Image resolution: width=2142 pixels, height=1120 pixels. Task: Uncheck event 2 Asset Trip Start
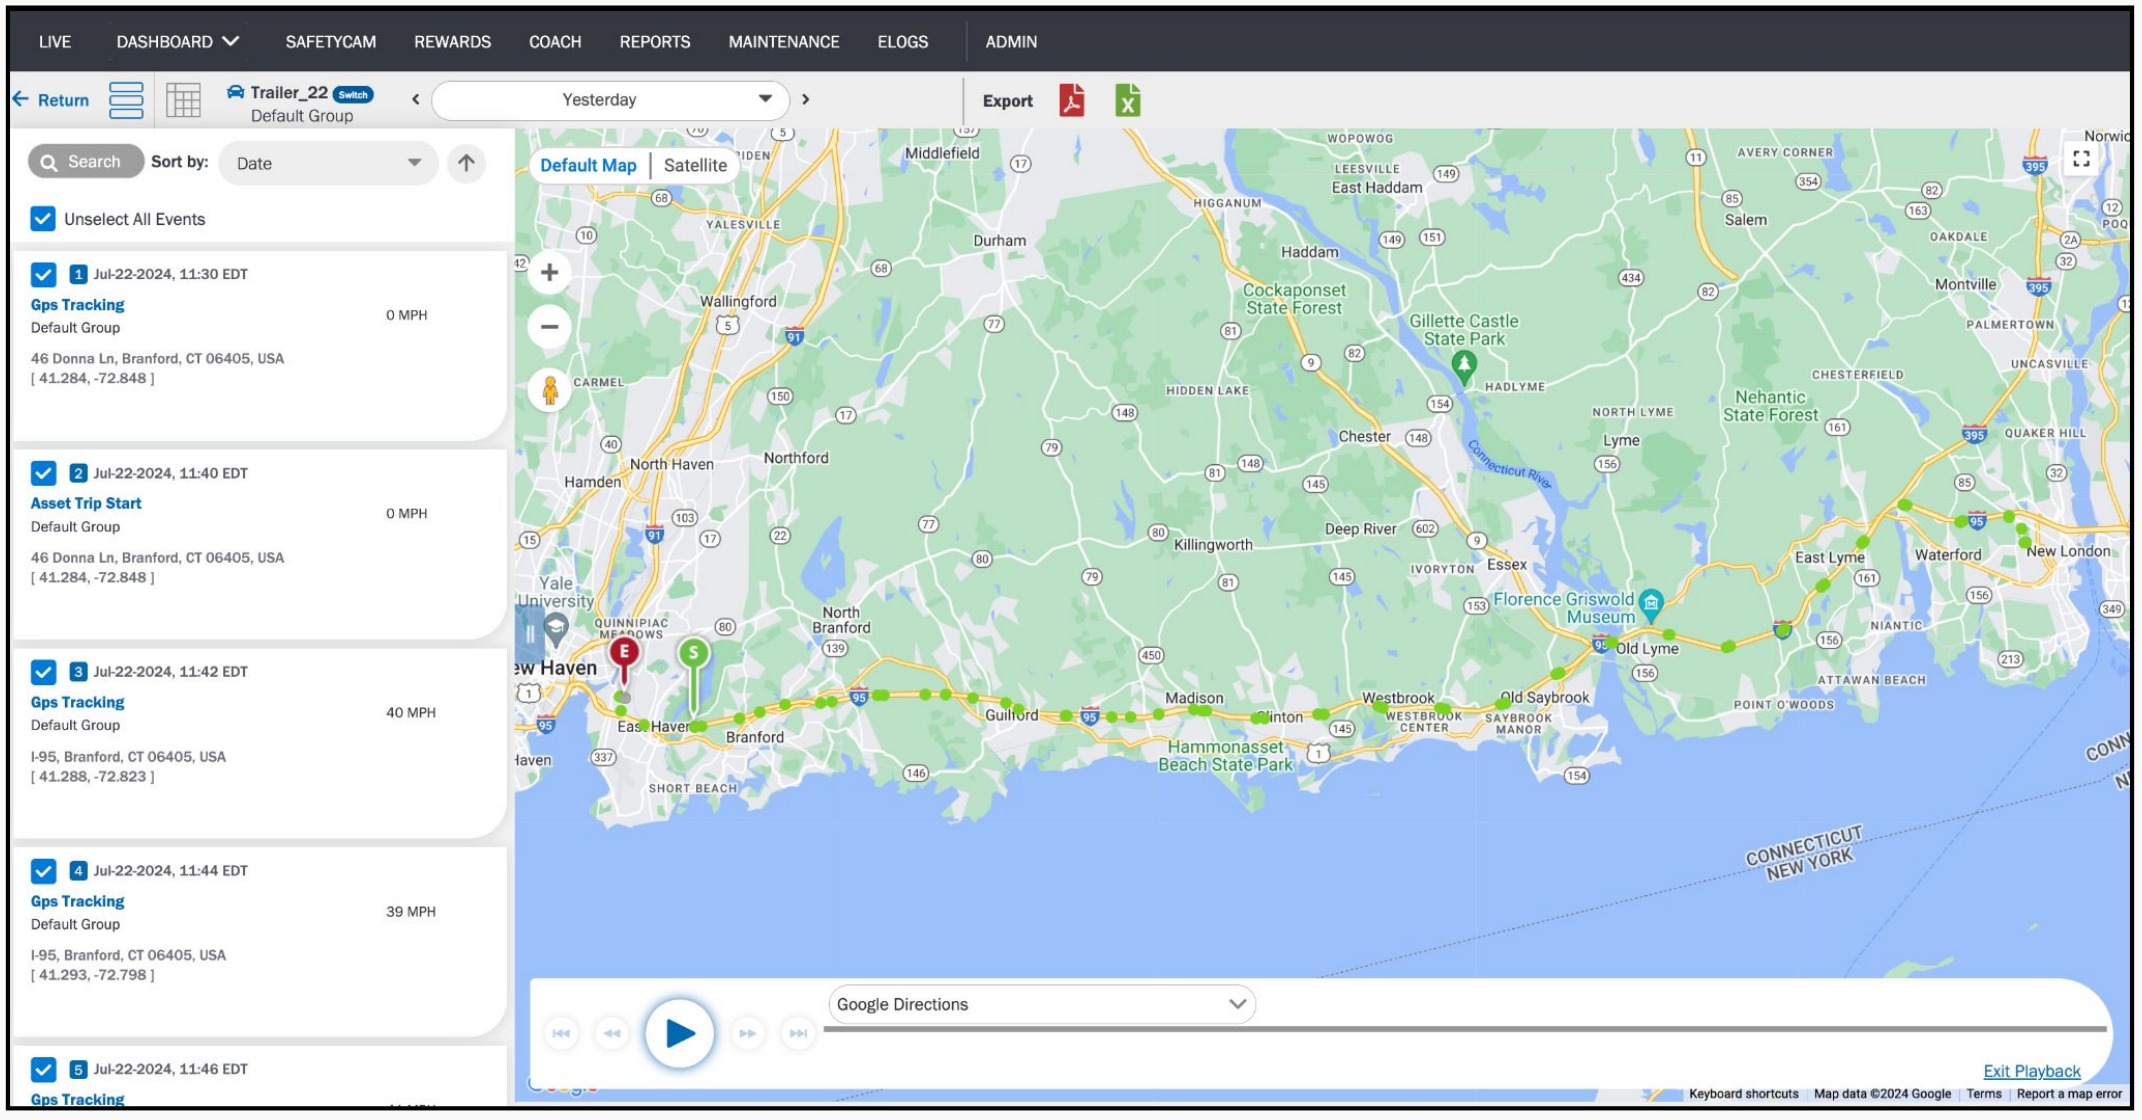43,473
